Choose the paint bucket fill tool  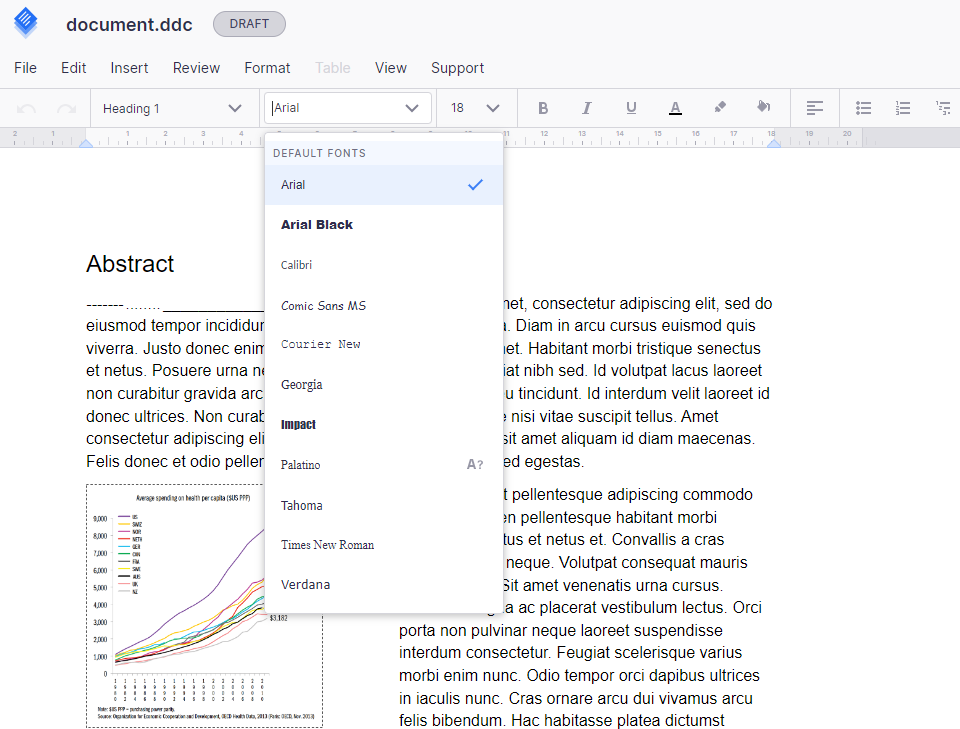pyautogui.click(x=763, y=107)
